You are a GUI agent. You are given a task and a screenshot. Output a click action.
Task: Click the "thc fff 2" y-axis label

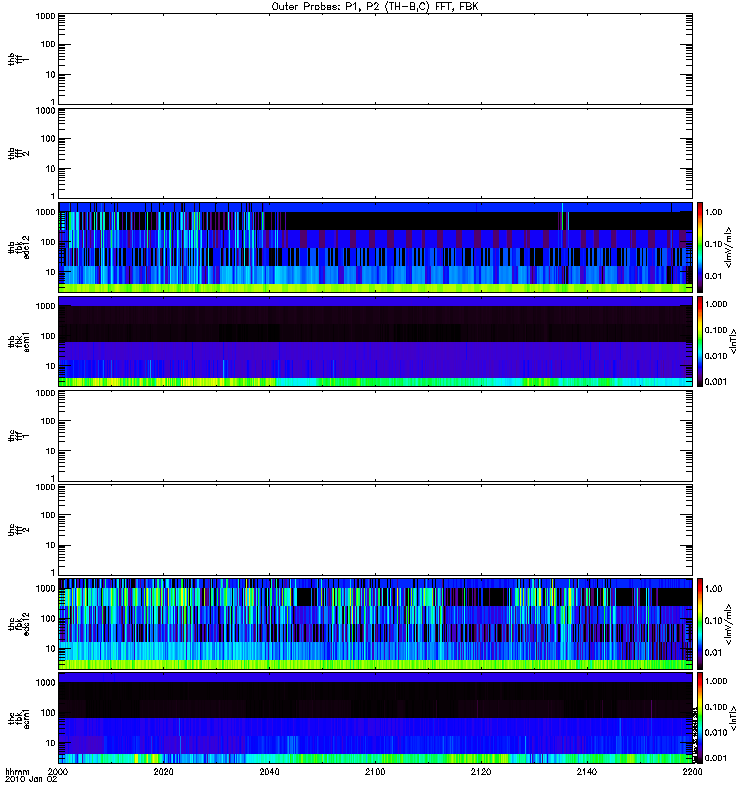18,530
